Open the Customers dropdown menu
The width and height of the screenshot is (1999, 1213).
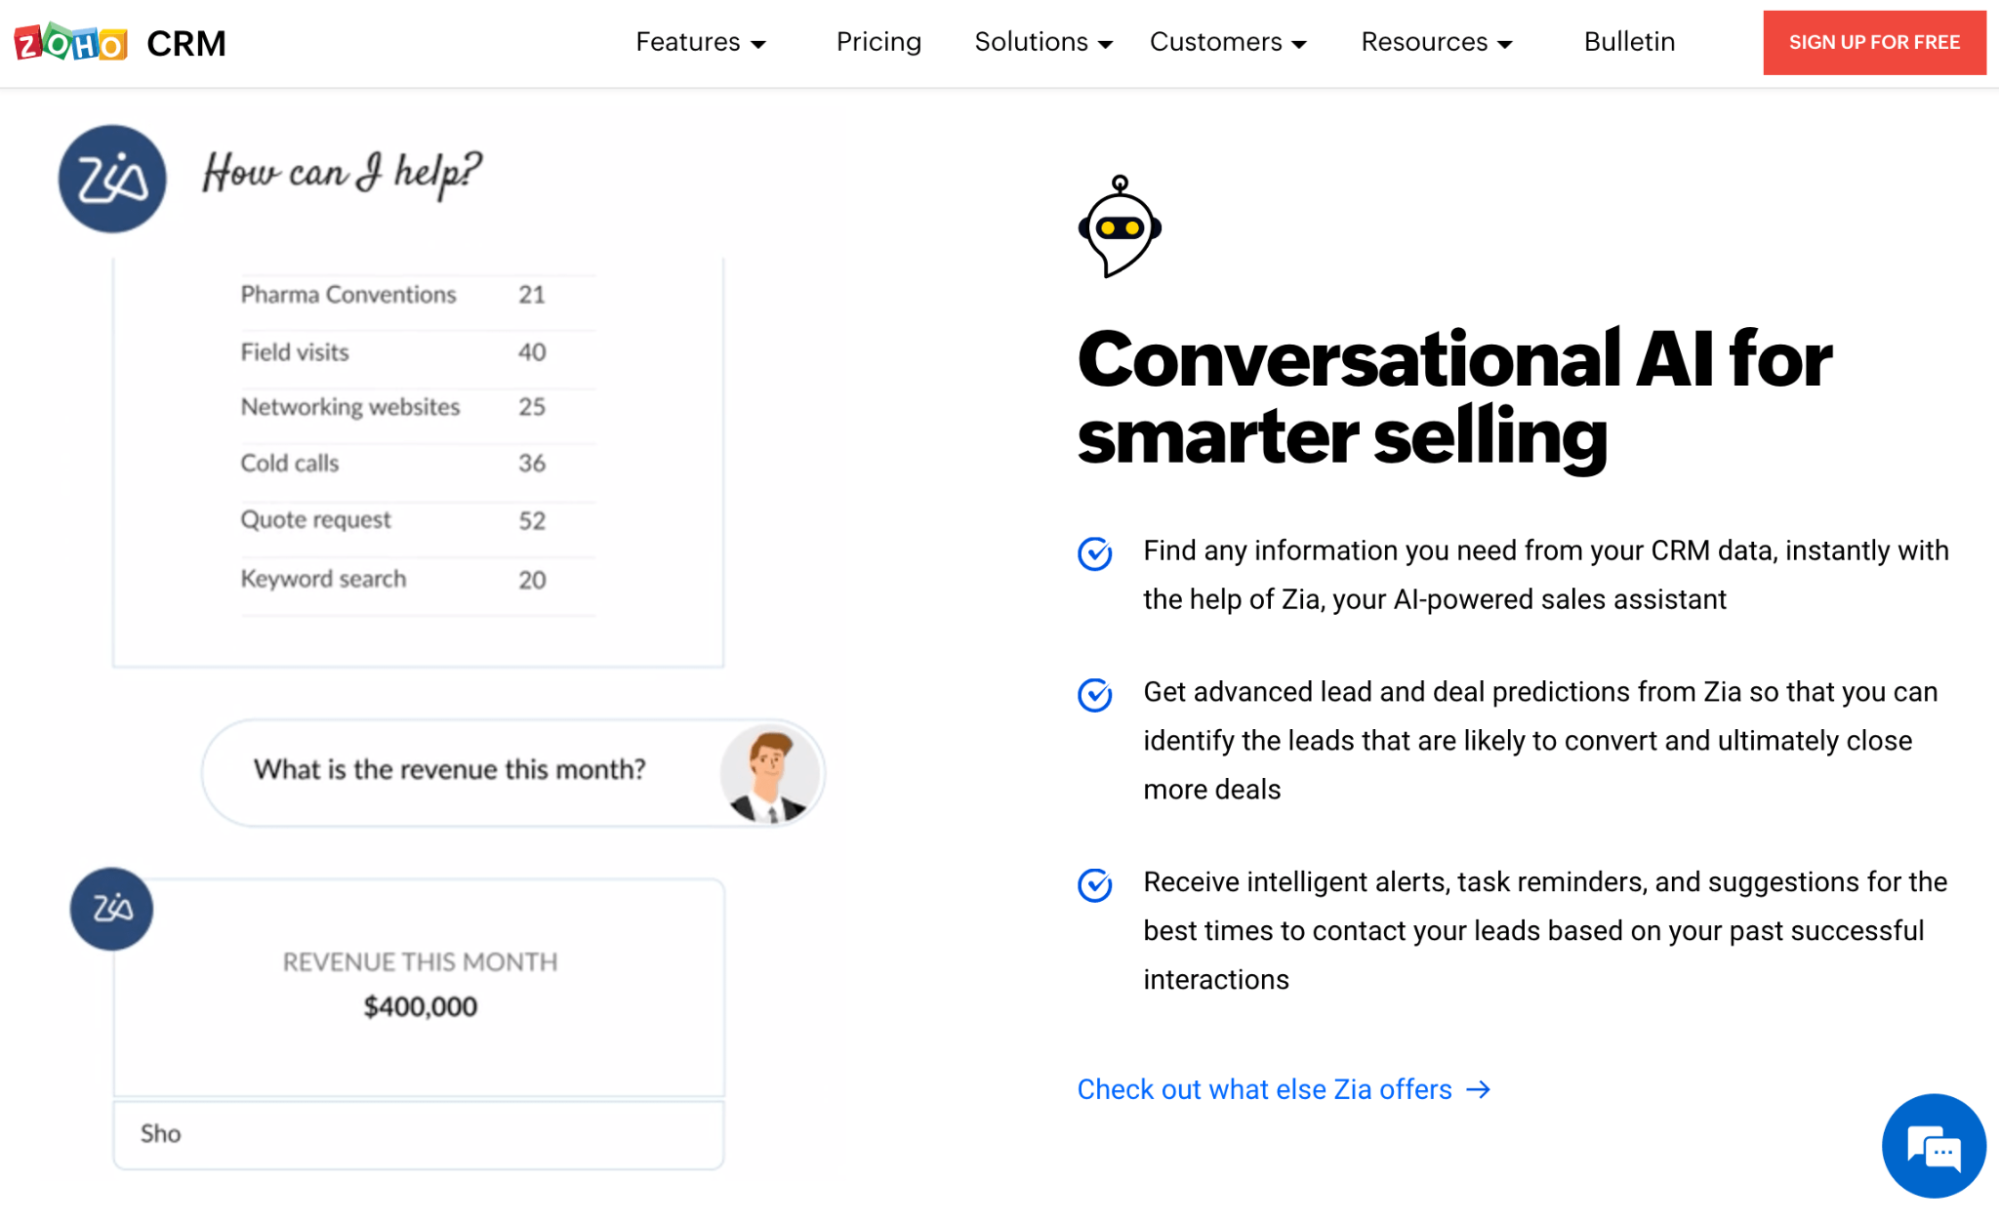coord(1228,42)
